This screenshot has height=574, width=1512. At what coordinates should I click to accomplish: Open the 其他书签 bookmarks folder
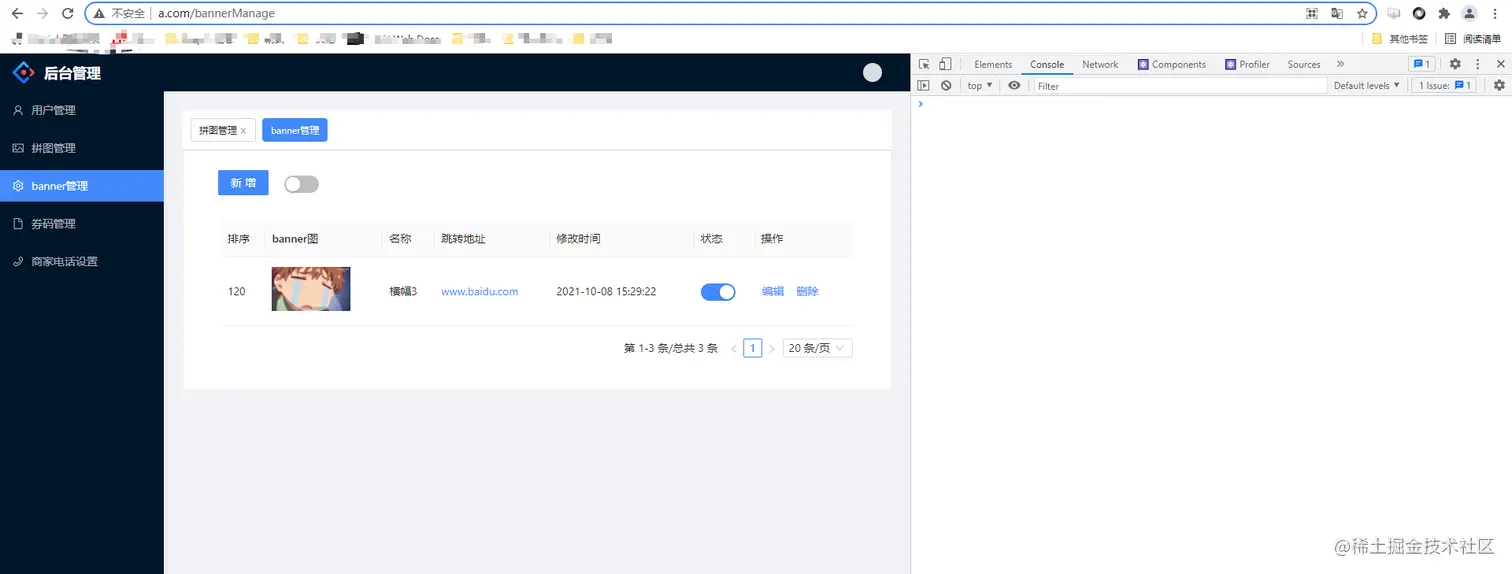pyautogui.click(x=1400, y=39)
